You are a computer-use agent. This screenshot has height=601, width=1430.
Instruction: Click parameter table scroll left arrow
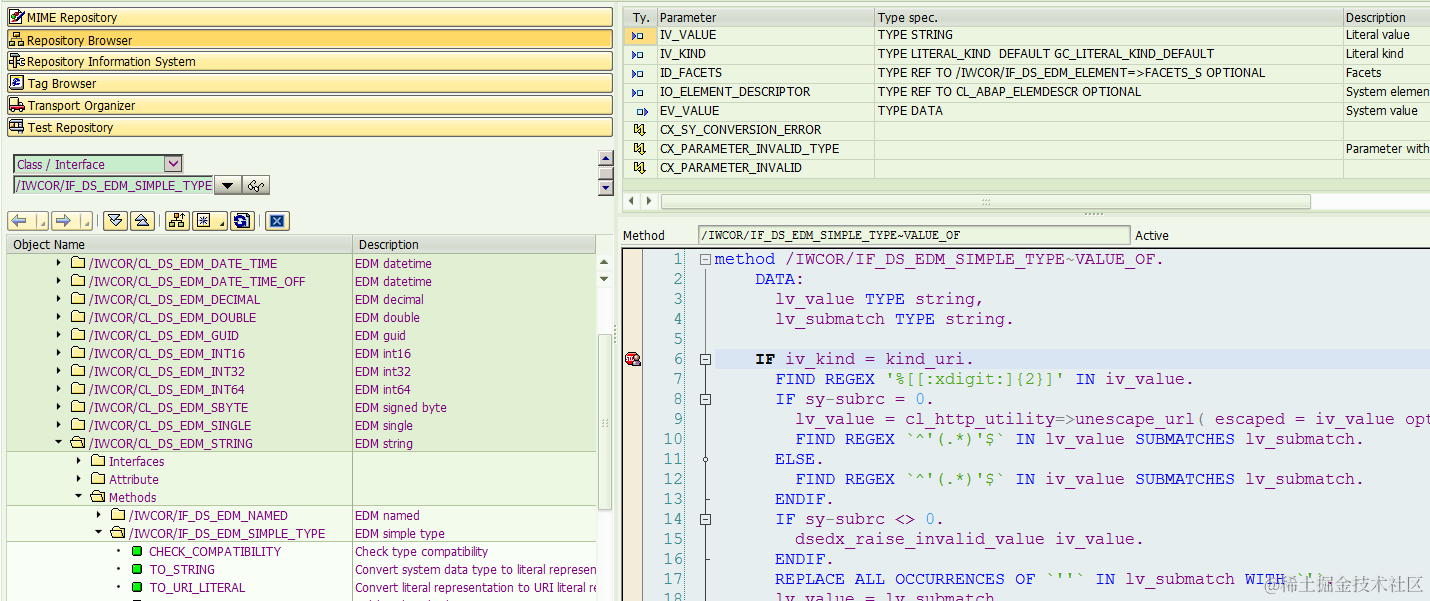point(632,201)
